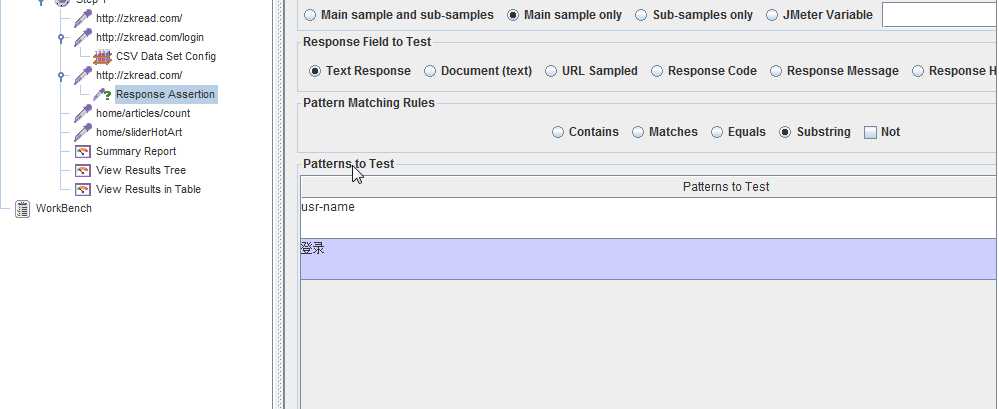999x409 pixels.
Task: Select Main sample and sub-samples
Action: point(310,15)
